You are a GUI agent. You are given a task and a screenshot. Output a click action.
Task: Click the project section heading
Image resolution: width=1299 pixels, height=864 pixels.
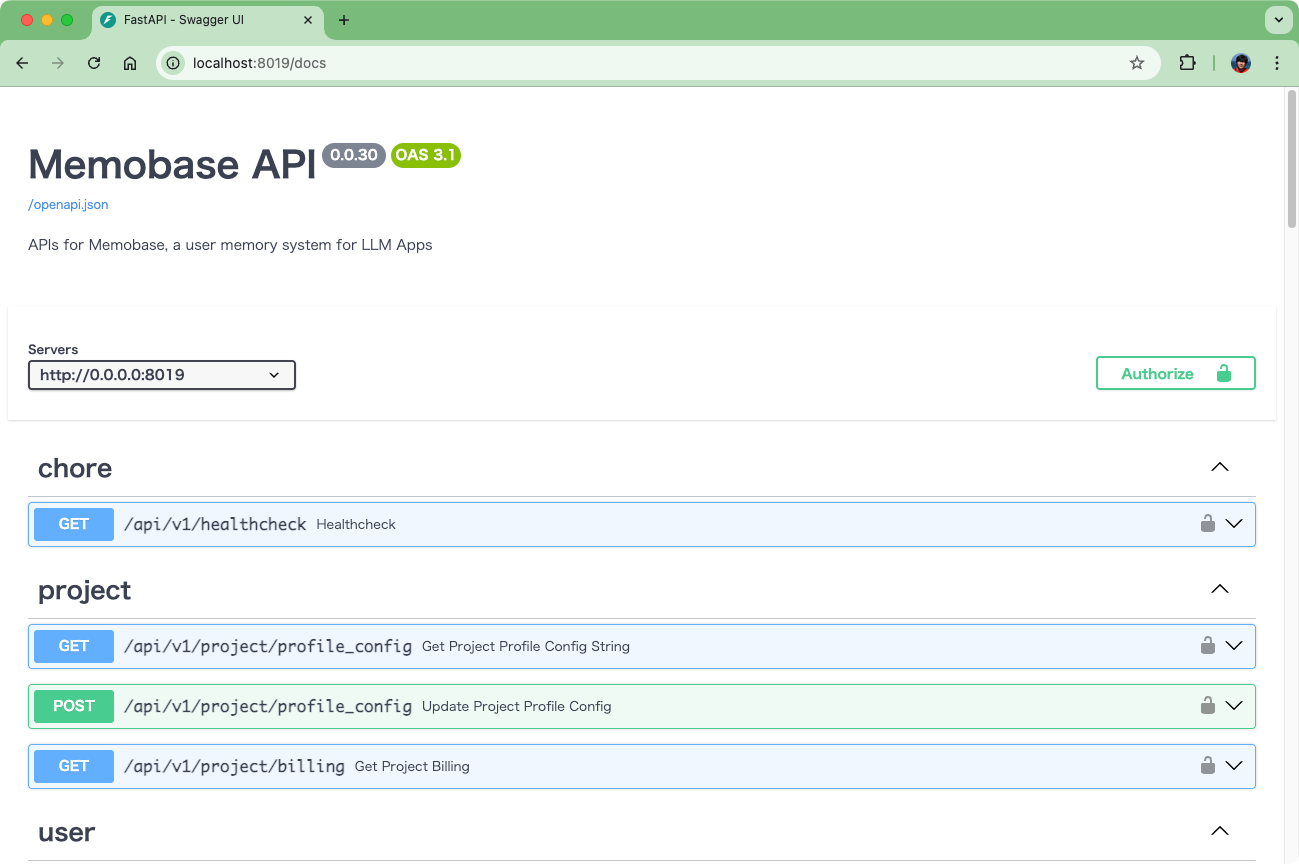tap(85, 590)
